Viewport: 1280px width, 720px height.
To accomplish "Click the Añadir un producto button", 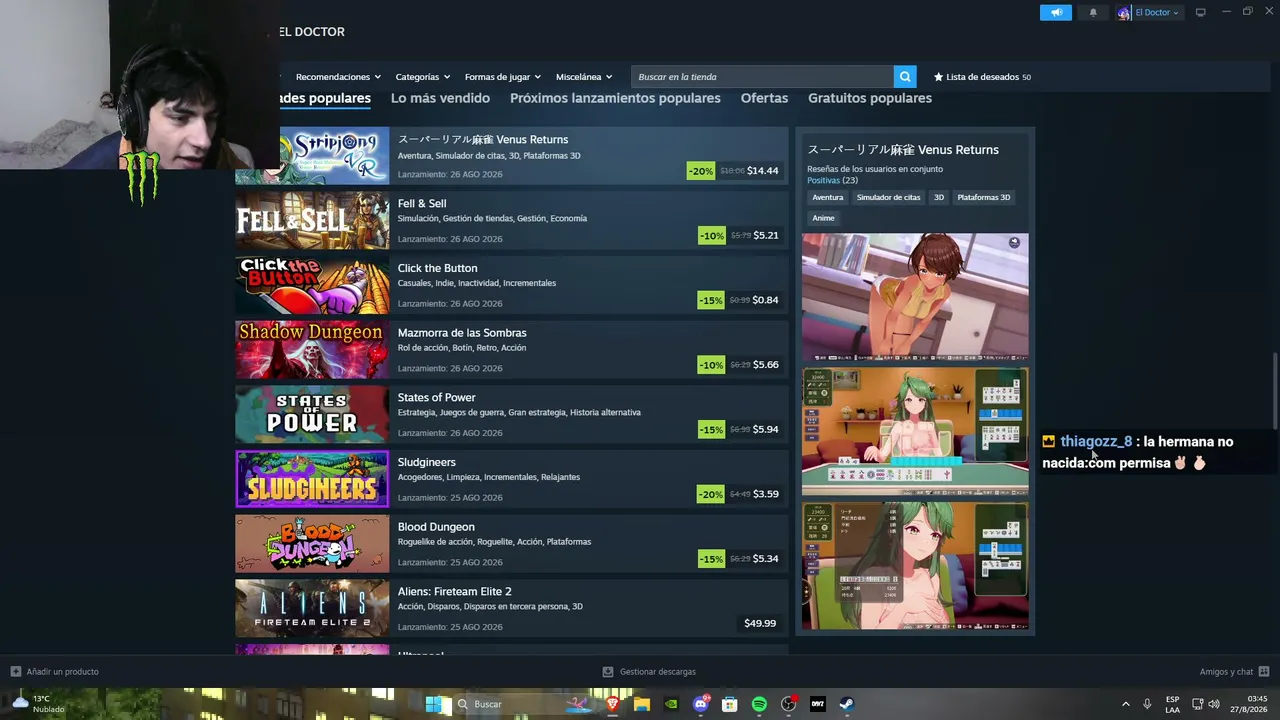I will click(x=55, y=672).
